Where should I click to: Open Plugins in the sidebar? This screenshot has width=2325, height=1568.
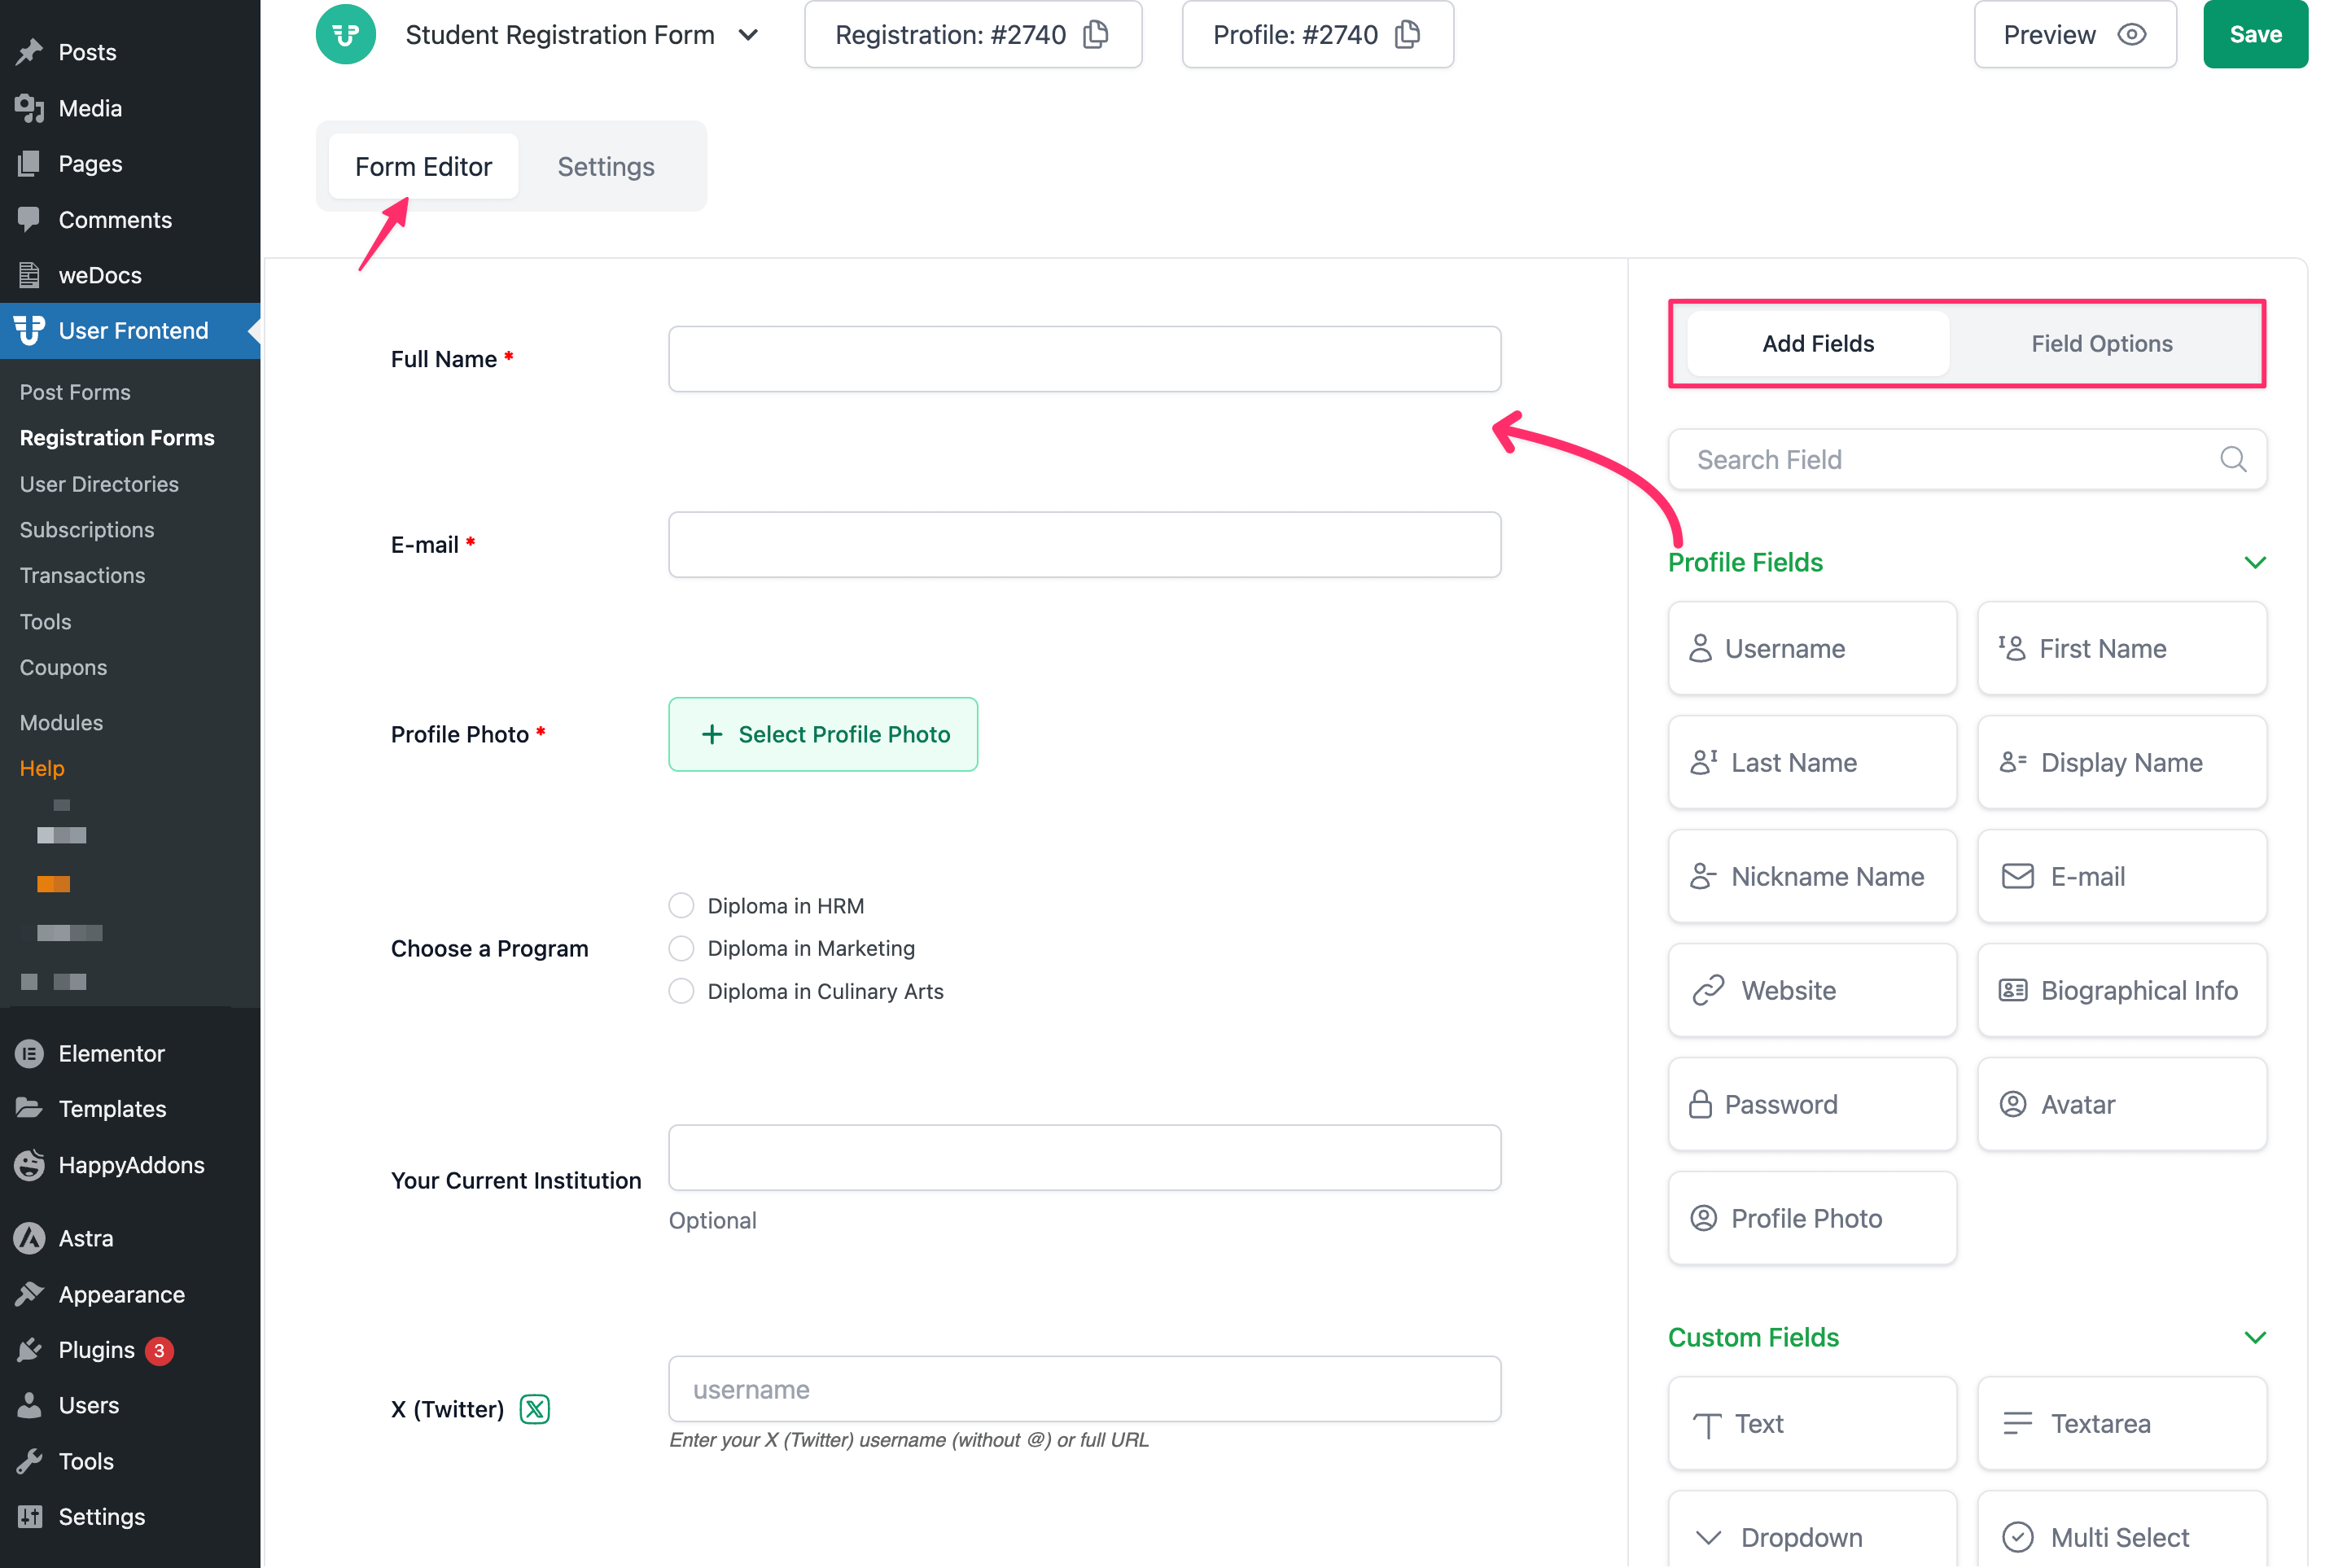[96, 1350]
